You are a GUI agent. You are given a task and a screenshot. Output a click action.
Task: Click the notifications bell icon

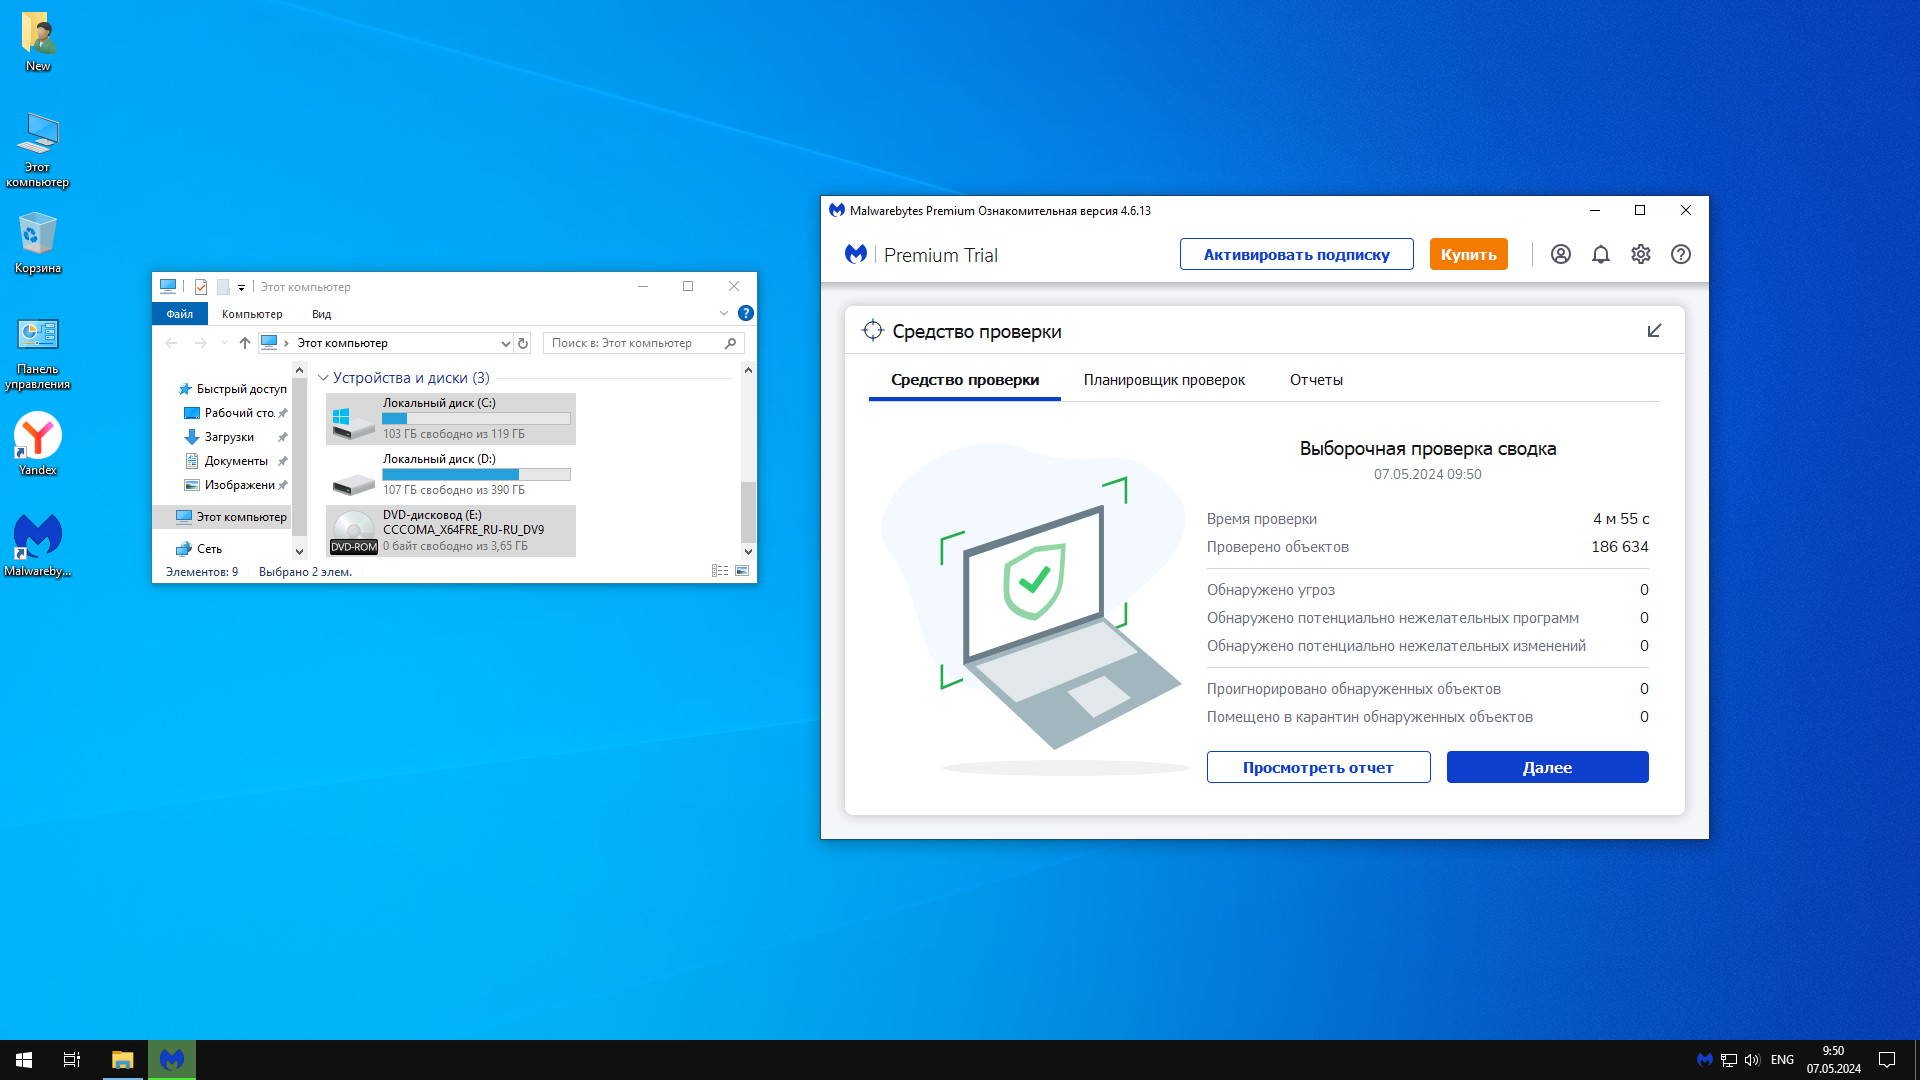1600,254
